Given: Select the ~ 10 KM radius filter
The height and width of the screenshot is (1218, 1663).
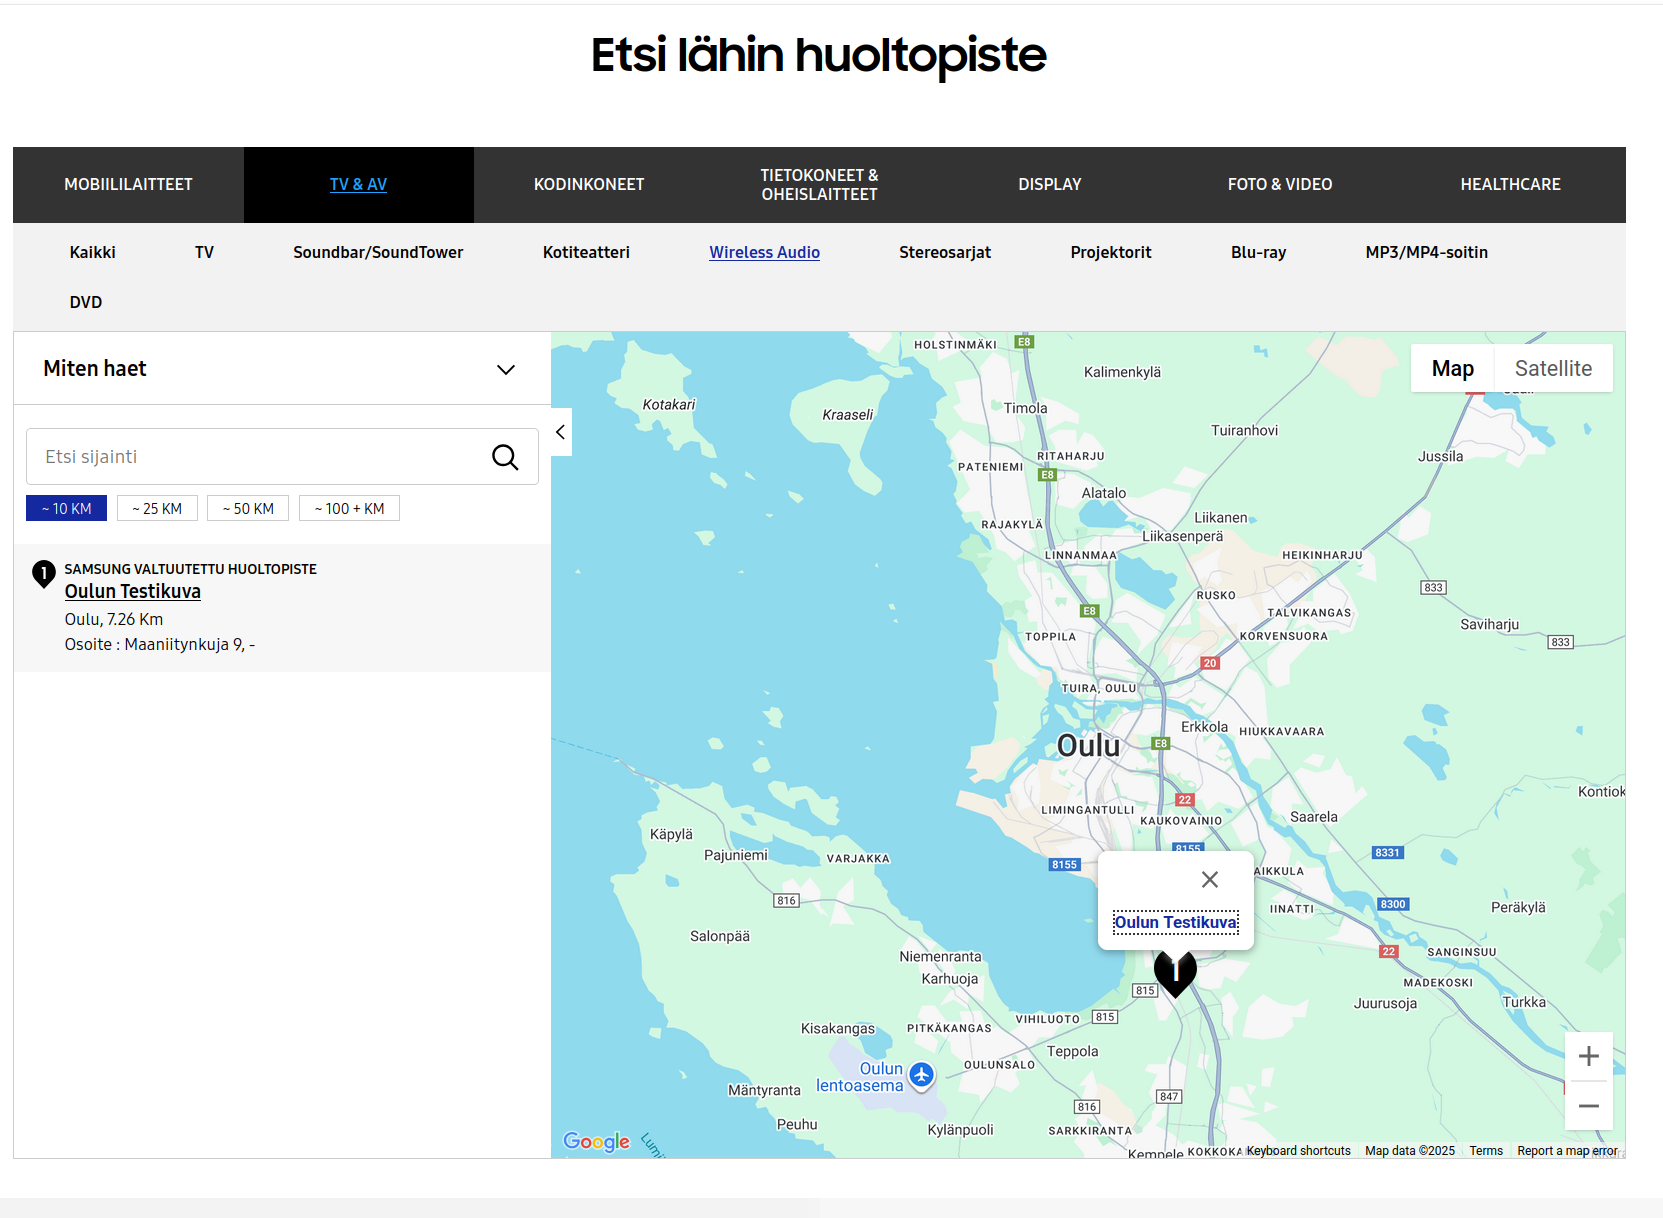Looking at the screenshot, I should (x=66, y=509).
